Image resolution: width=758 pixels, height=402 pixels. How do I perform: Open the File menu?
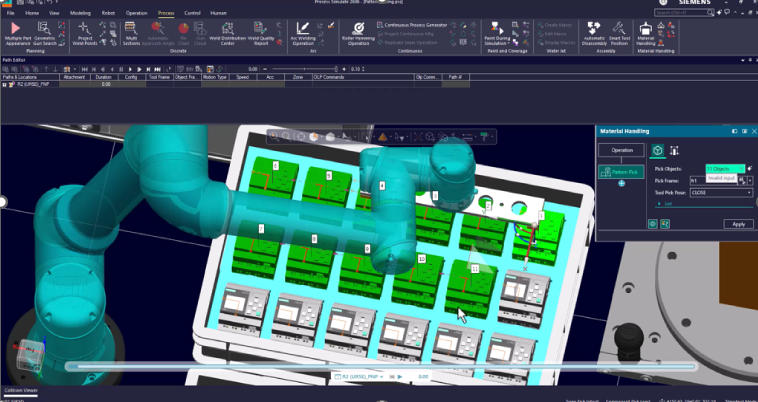click(x=11, y=13)
